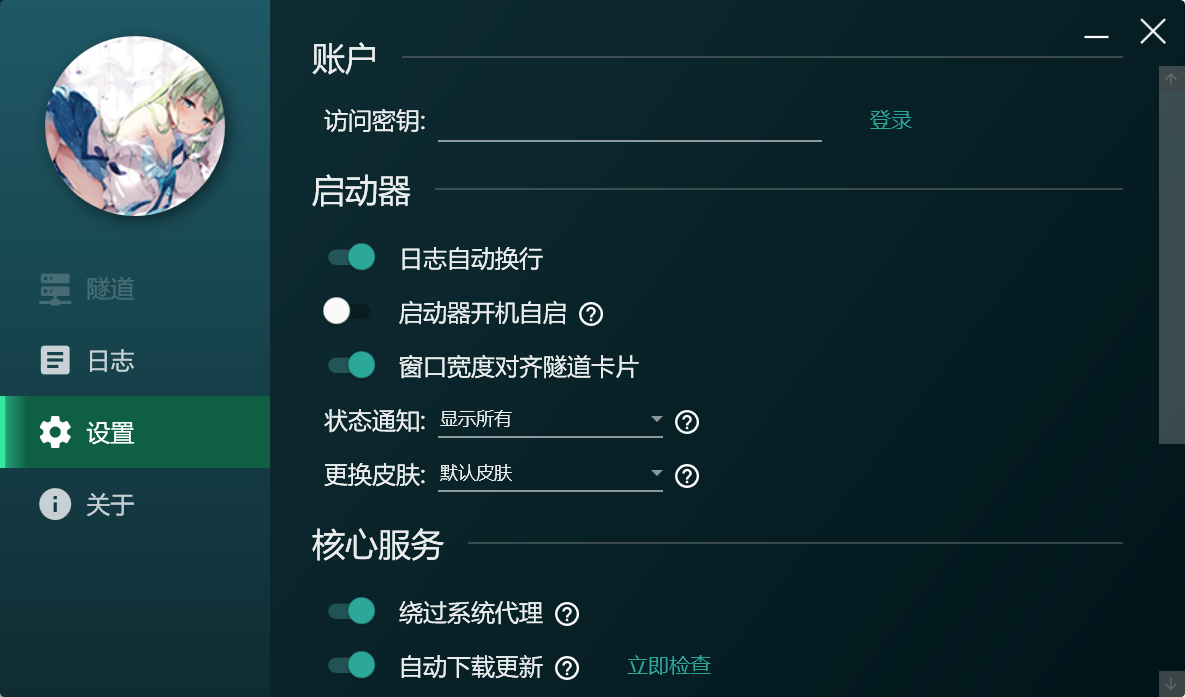Click the 关于 info icon
Image resolution: width=1185 pixels, height=697 pixels.
pos(55,504)
